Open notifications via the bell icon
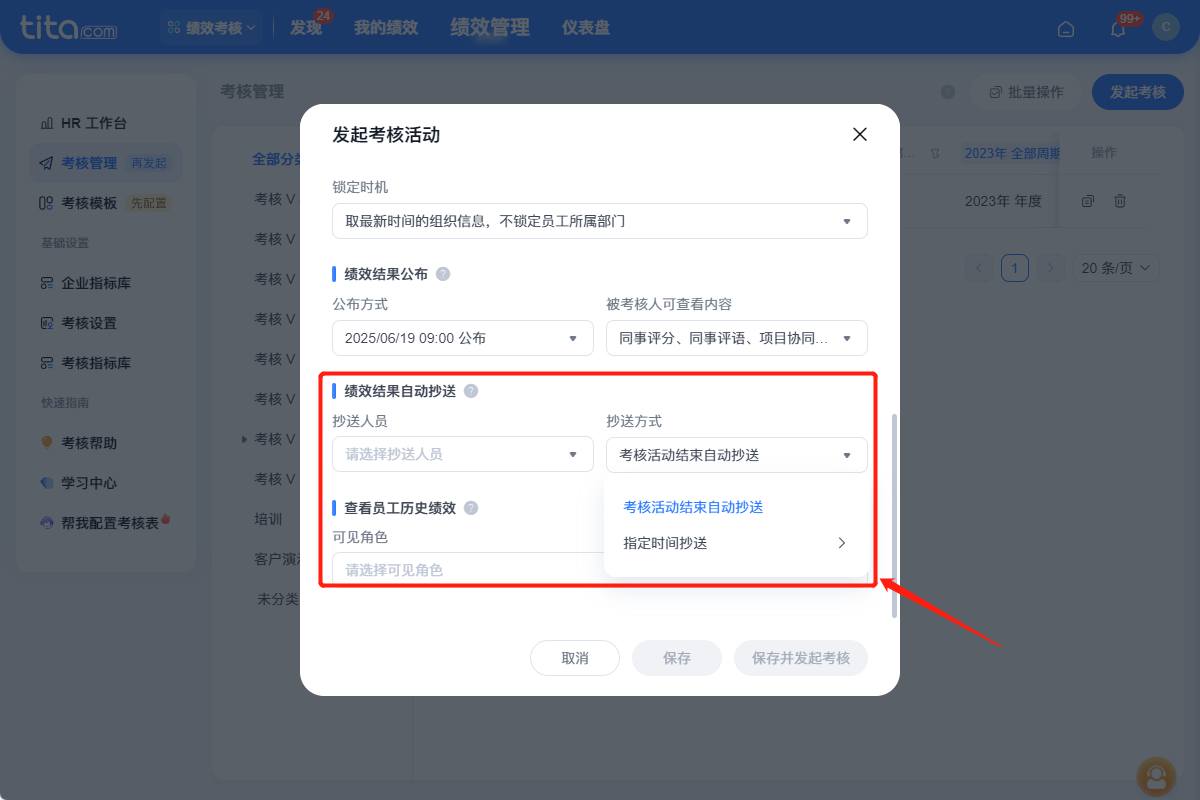 1117,28
